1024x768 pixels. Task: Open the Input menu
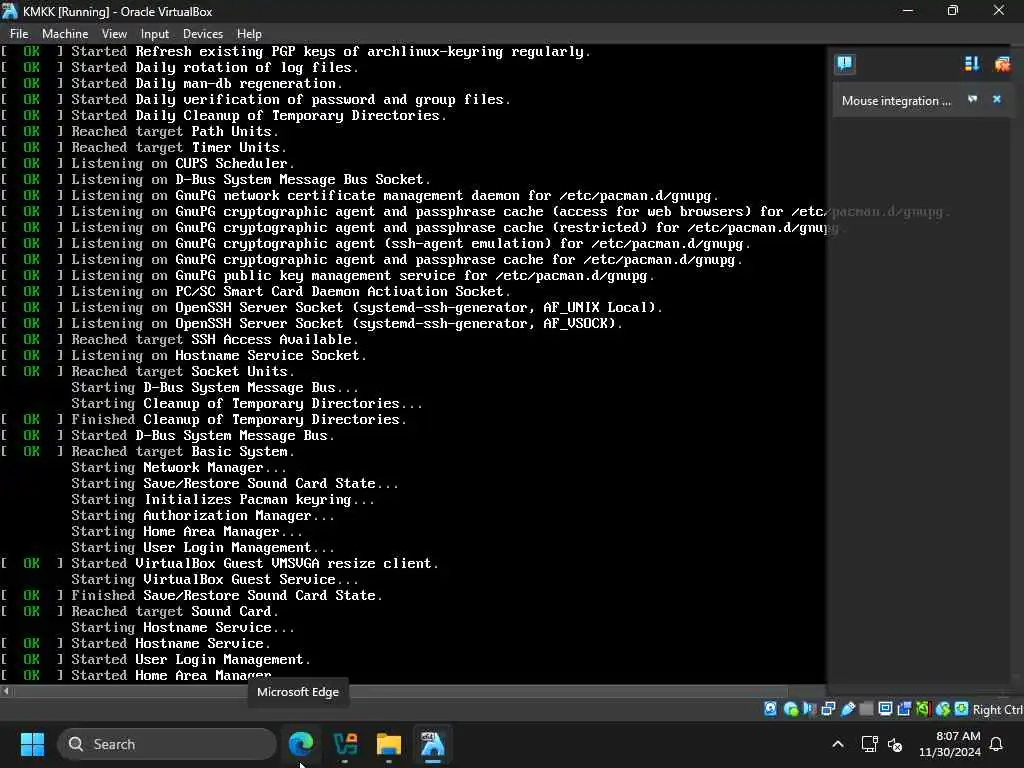point(155,33)
